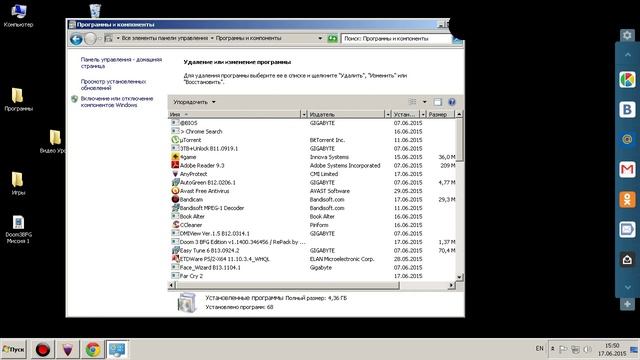Screen dimensions: 640x360
Task: Open the Программы desktop folder
Action: [x=18, y=100]
